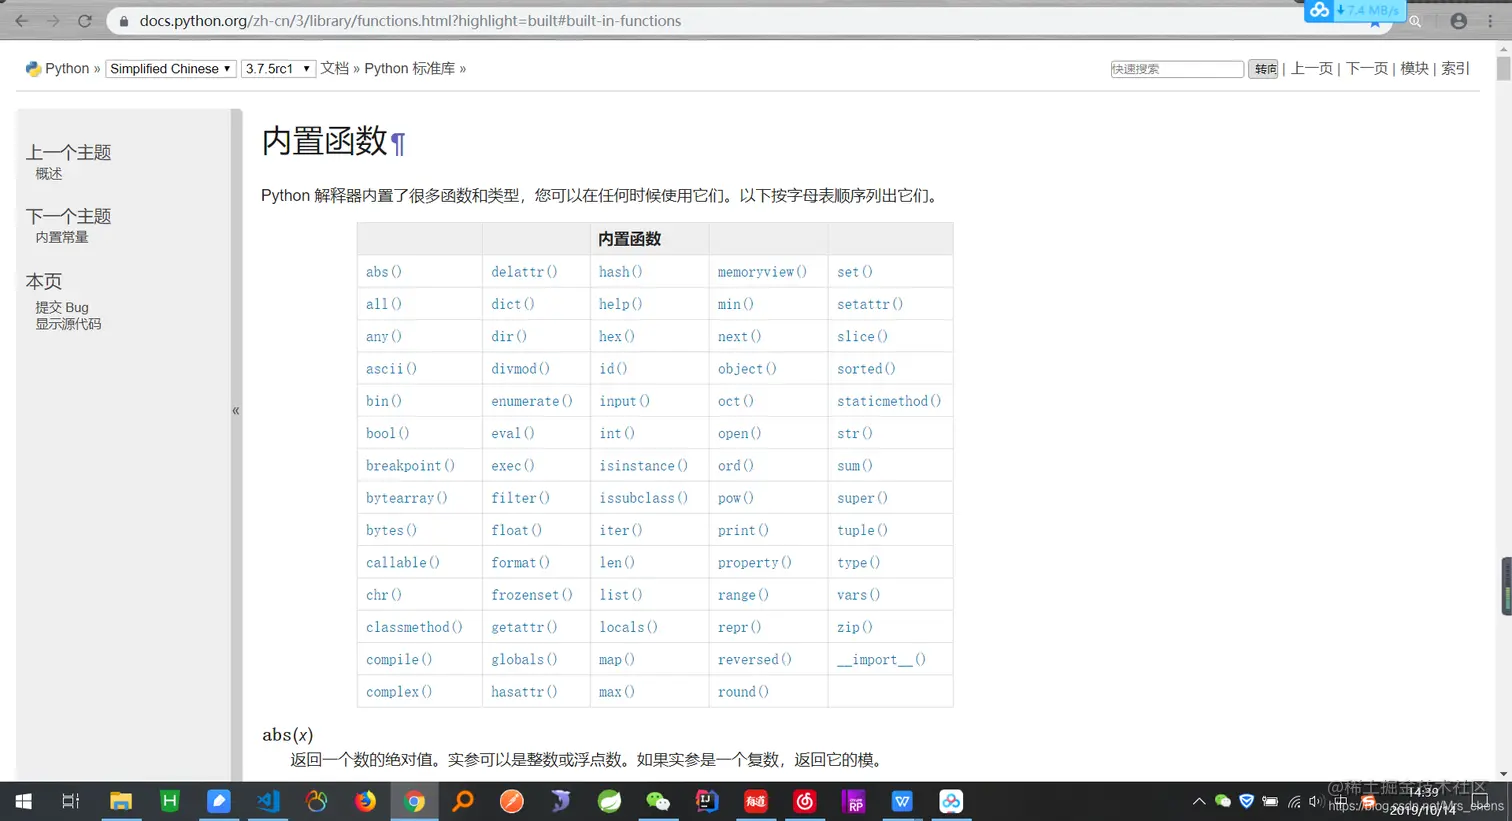Screen dimensions: 1512x821
Task: Switch to the 模块 page
Action: tap(1414, 68)
